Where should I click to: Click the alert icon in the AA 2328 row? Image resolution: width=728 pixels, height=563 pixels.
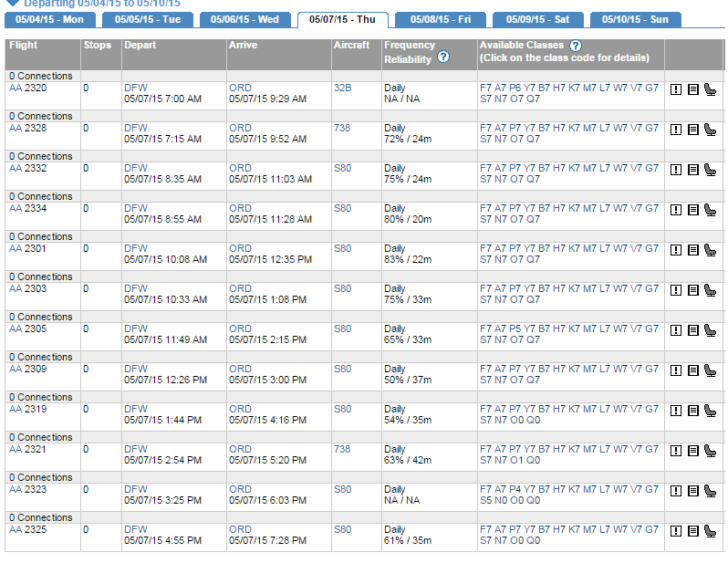point(676,130)
